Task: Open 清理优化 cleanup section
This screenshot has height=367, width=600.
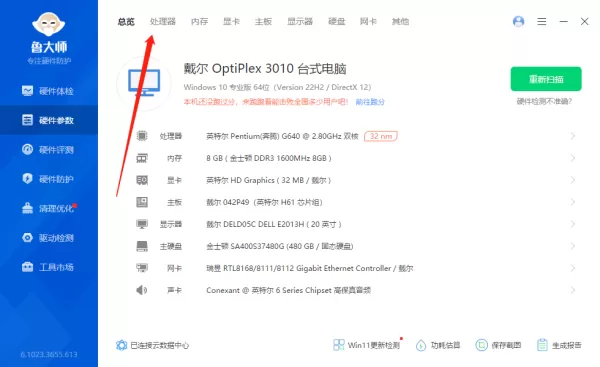Action: [48, 208]
